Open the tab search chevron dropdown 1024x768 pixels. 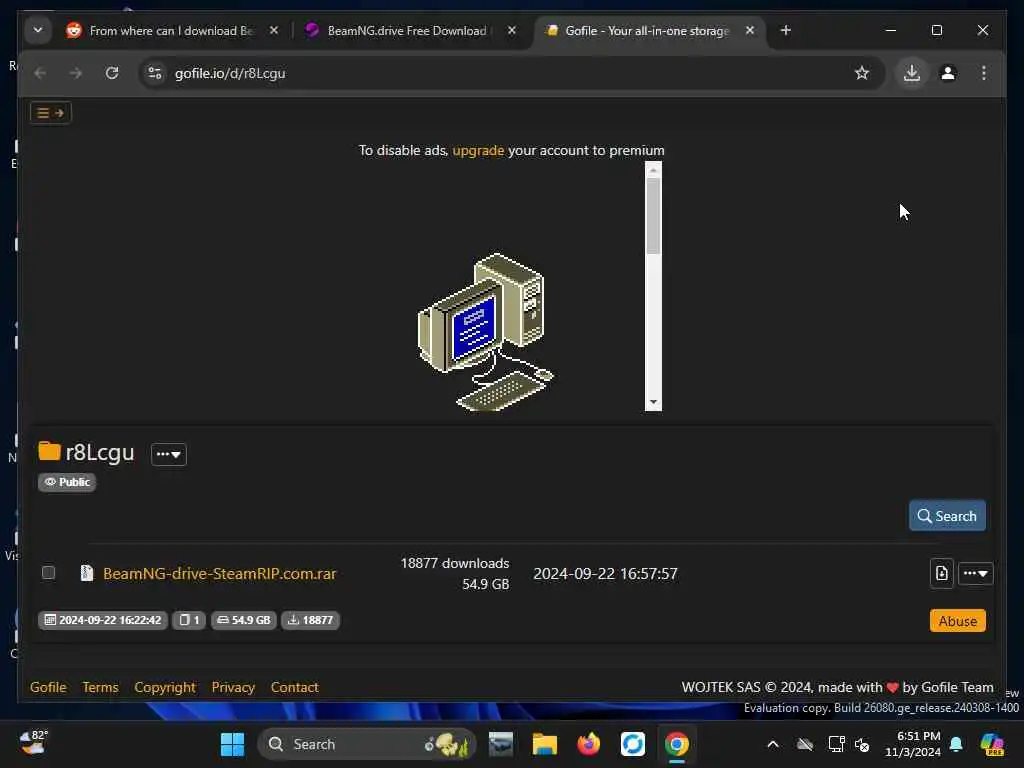point(38,30)
